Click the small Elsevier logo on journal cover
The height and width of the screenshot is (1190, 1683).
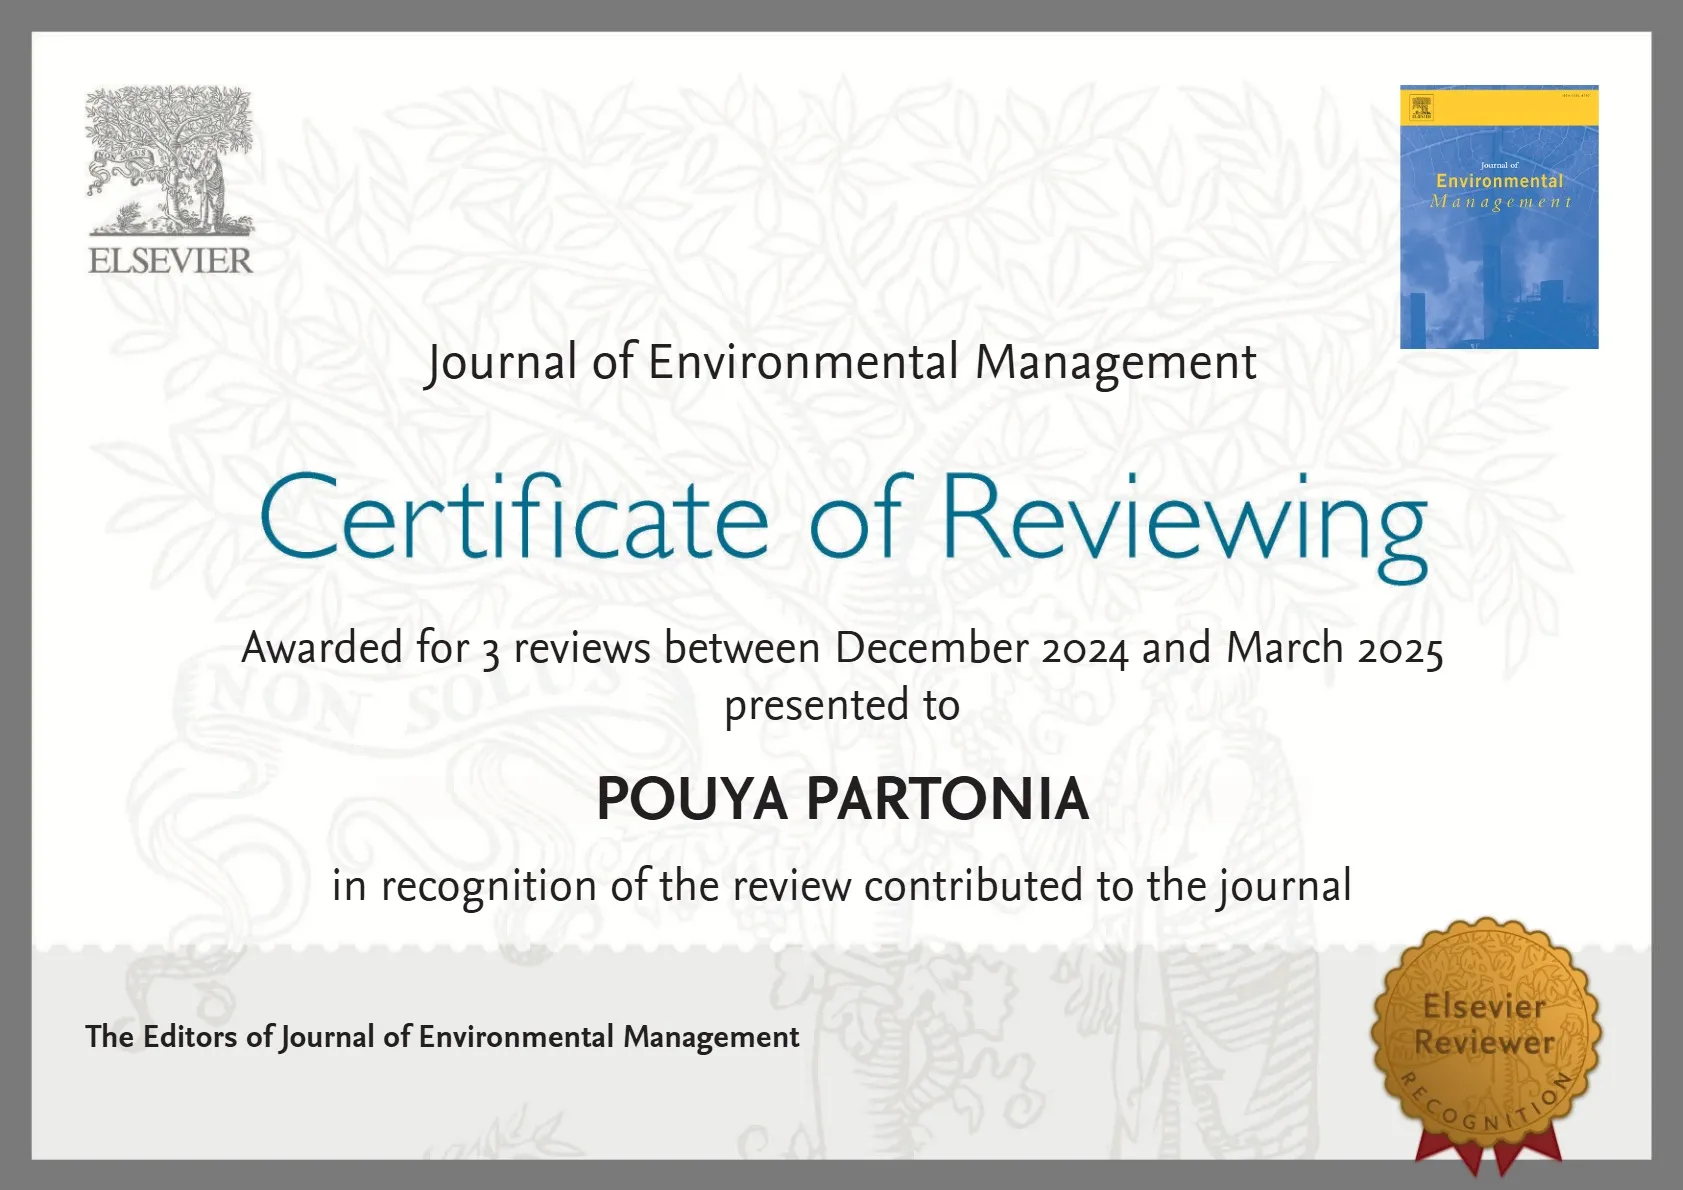coord(1421,108)
